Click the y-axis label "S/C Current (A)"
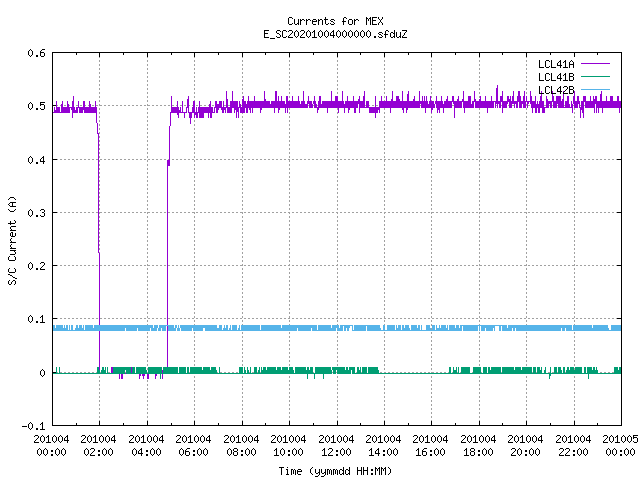This screenshot has height=480, width=640. [x=13, y=241]
